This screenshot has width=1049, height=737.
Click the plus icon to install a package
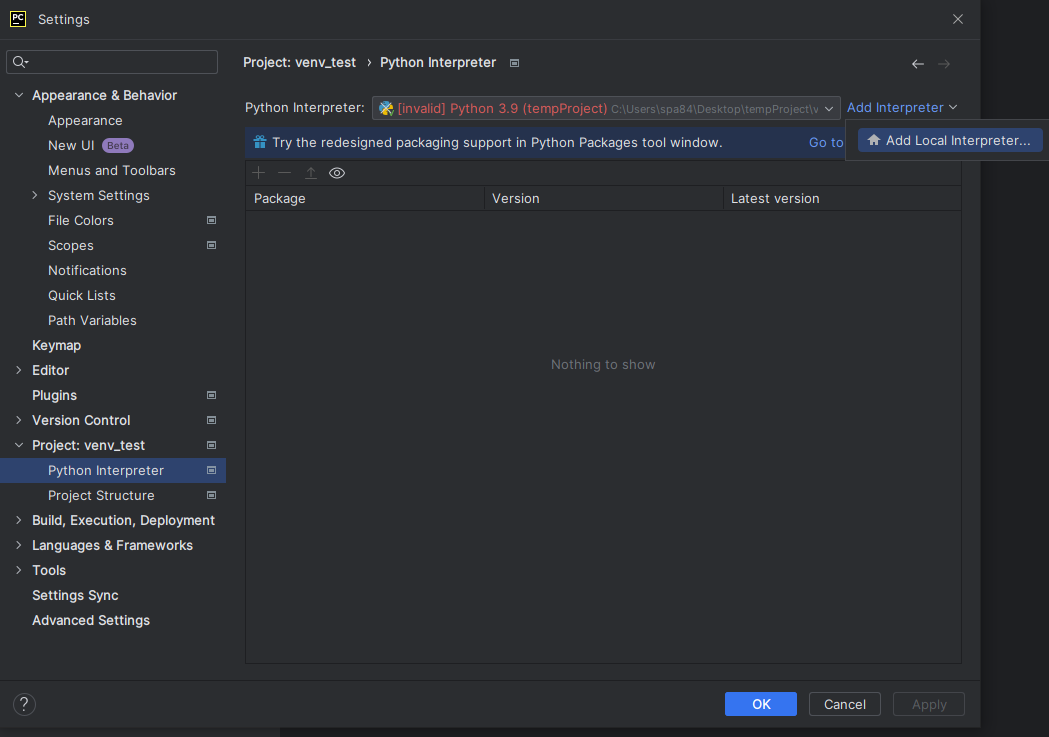pos(258,173)
